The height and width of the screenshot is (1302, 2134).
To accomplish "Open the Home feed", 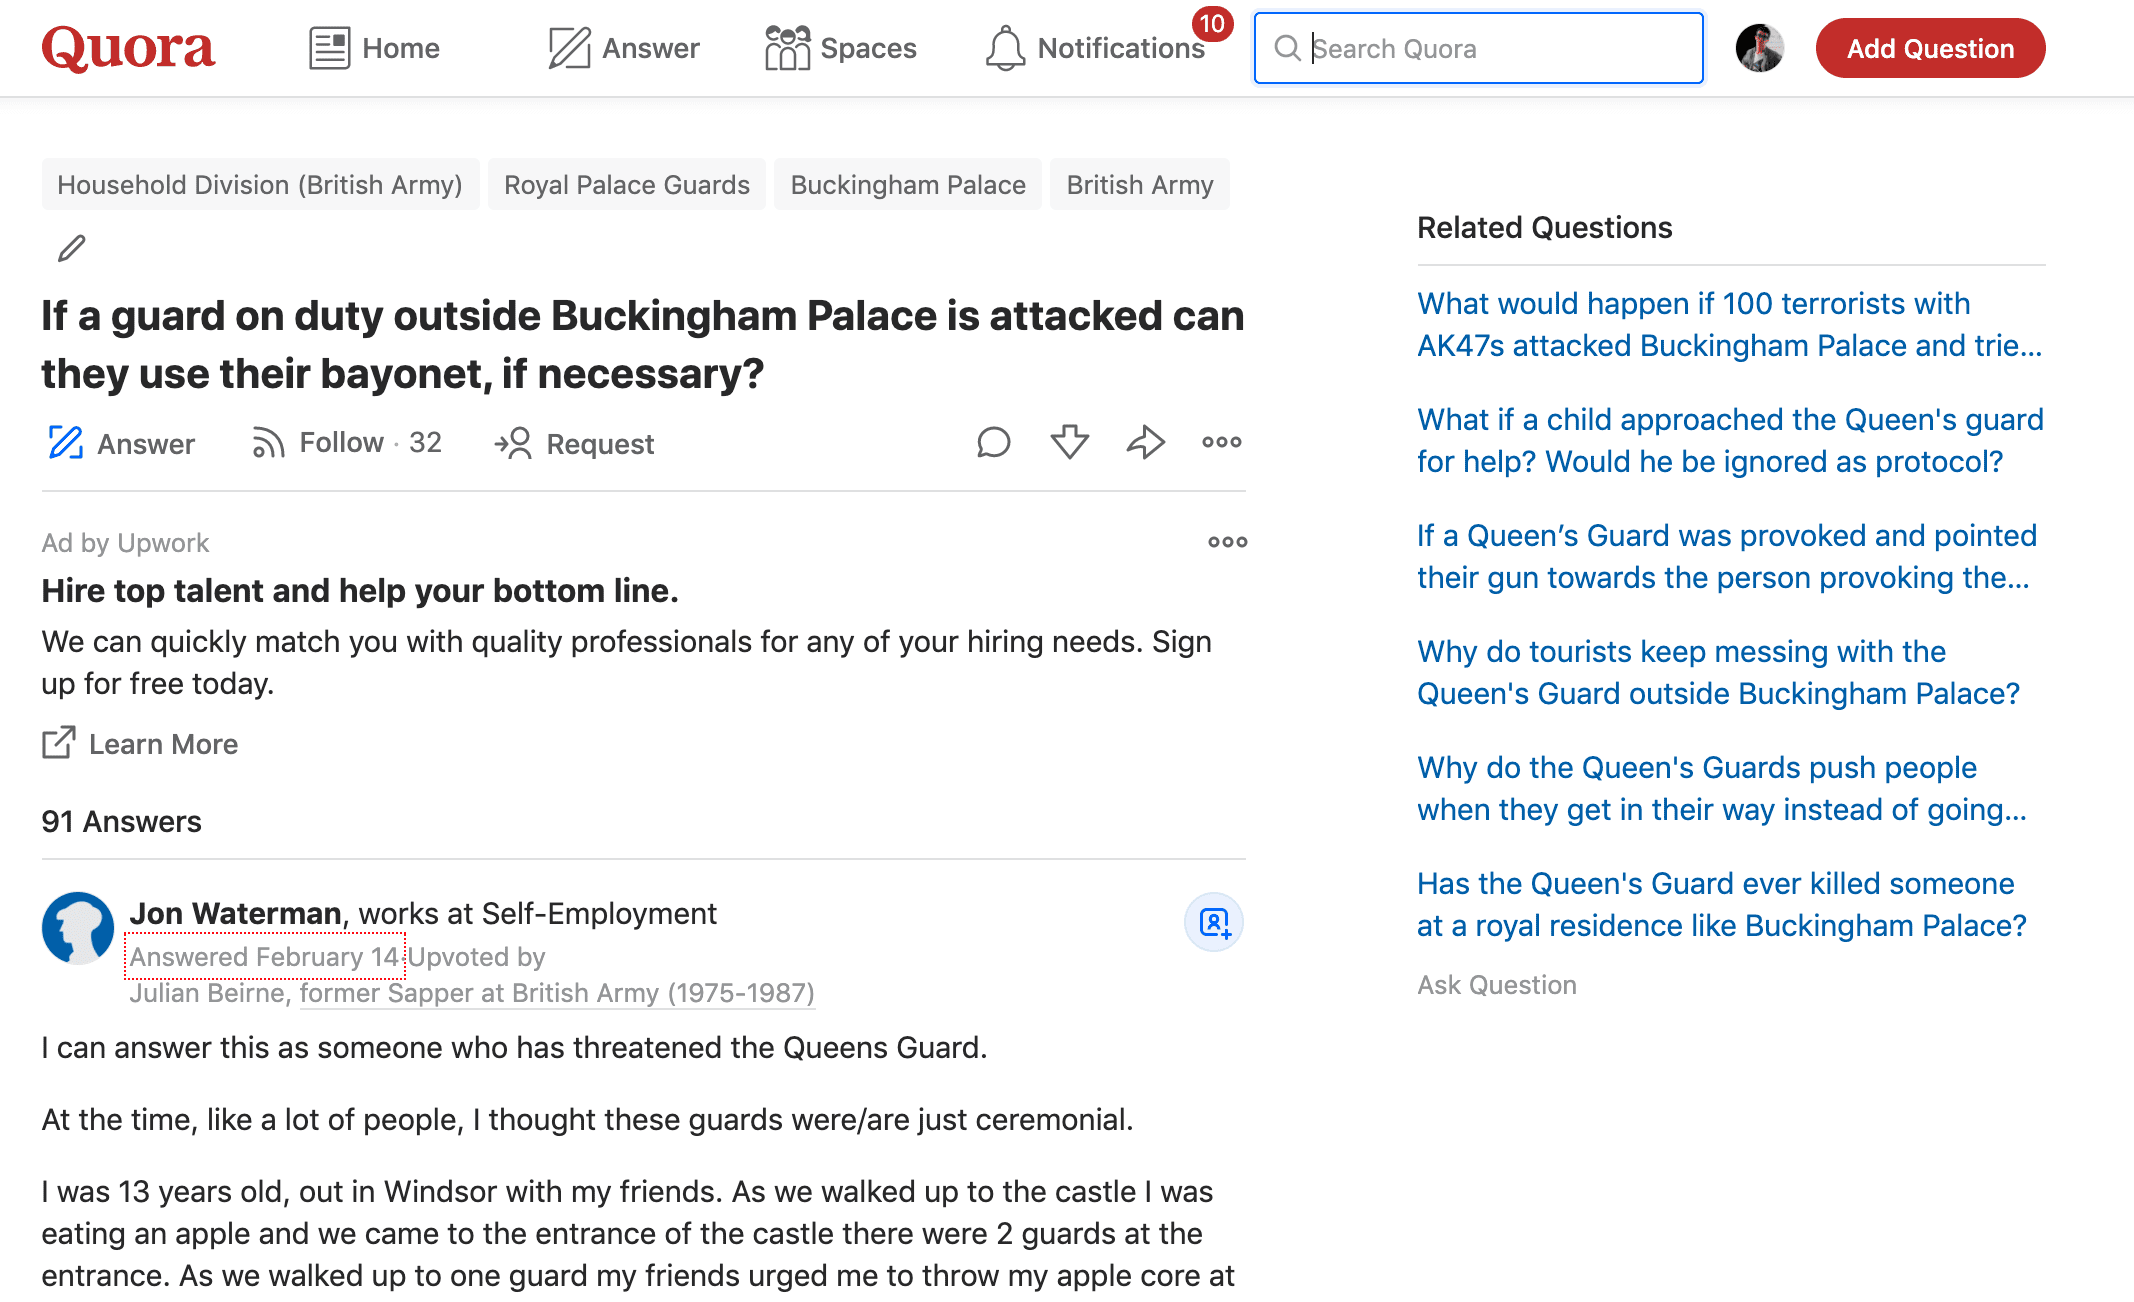I will coord(374,48).
